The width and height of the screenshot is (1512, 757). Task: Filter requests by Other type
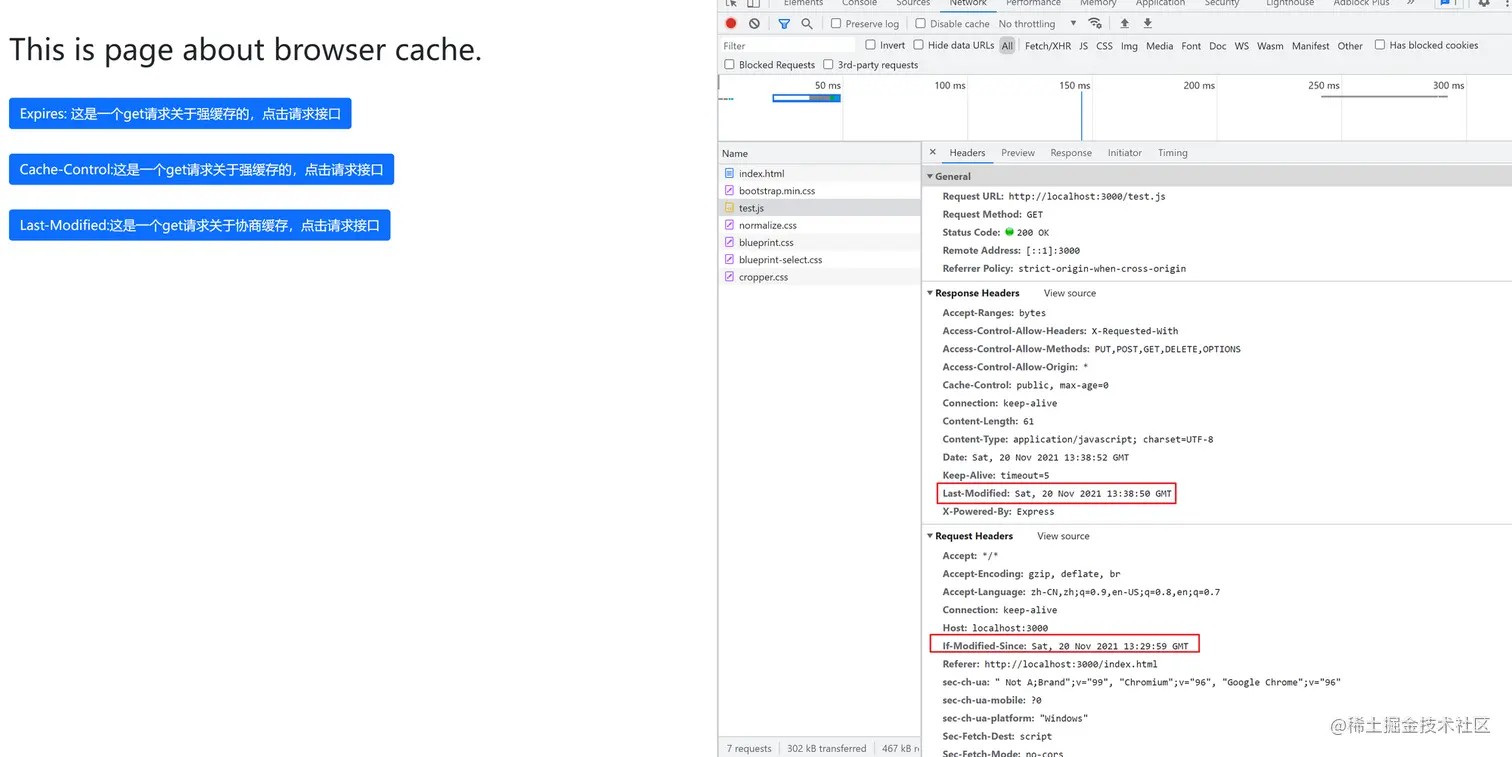coord(1350,46)
